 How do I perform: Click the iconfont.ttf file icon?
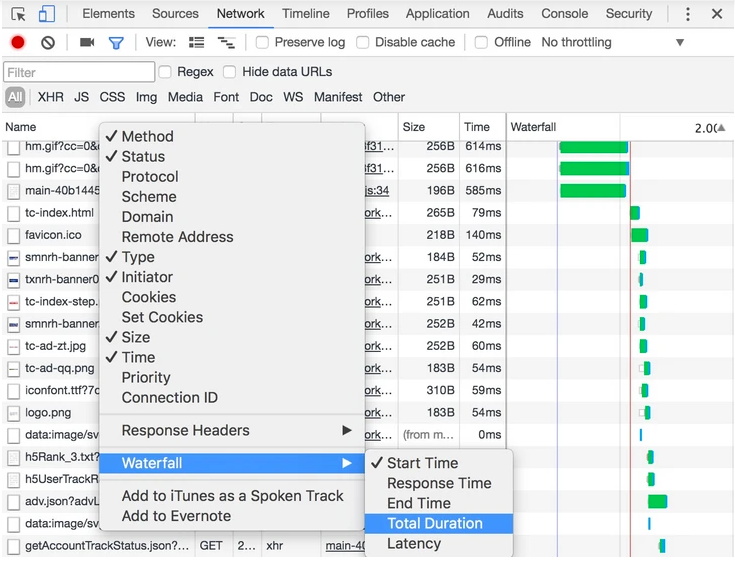pyautogui.click(x=14, y=391)
